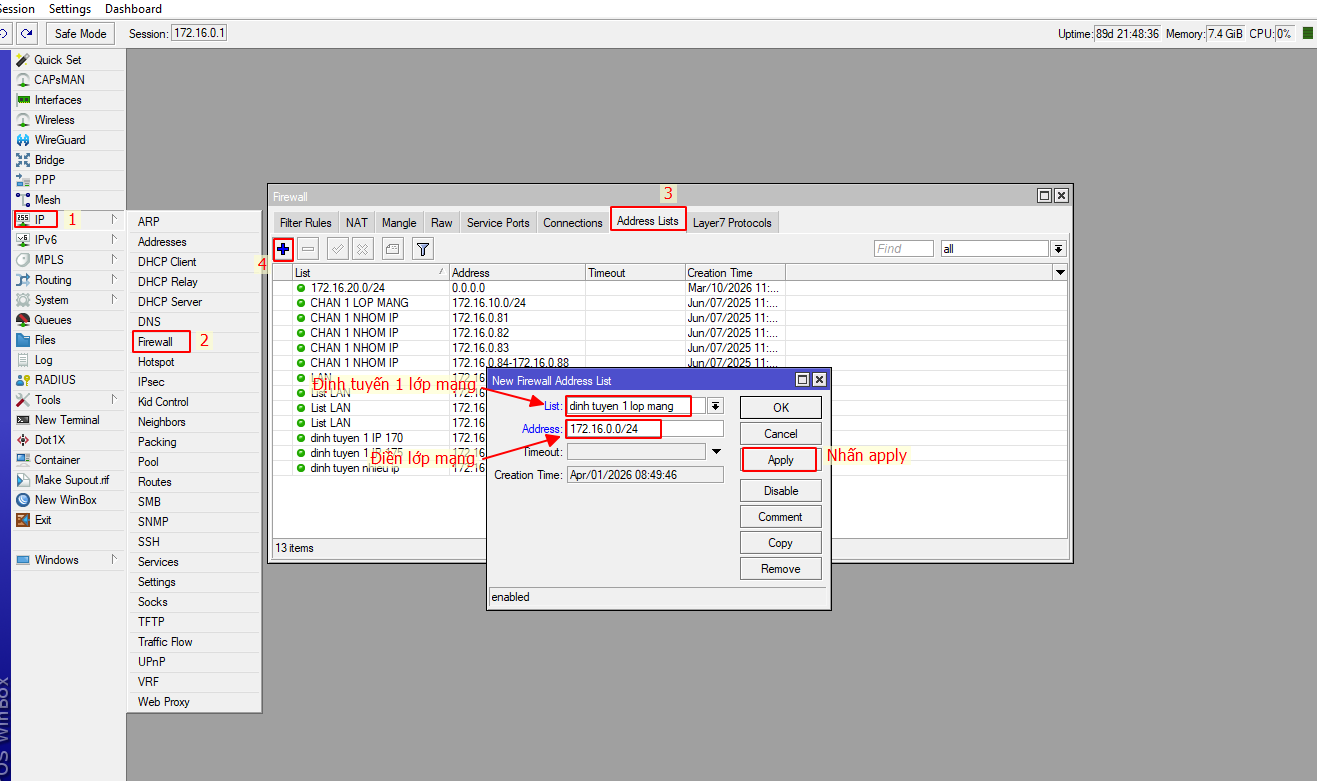Click the Filter funnel icon

(x=423, y=249)
